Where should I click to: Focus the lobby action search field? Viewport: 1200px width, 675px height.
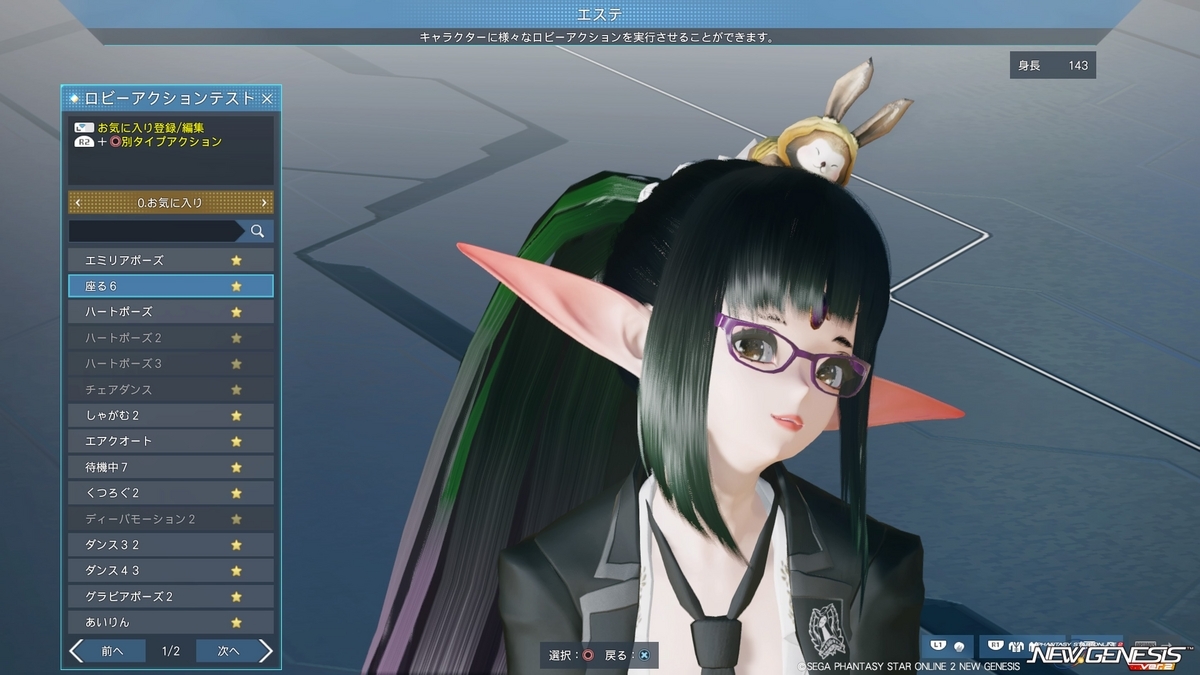pyautogui.click(x=157, y=231)
